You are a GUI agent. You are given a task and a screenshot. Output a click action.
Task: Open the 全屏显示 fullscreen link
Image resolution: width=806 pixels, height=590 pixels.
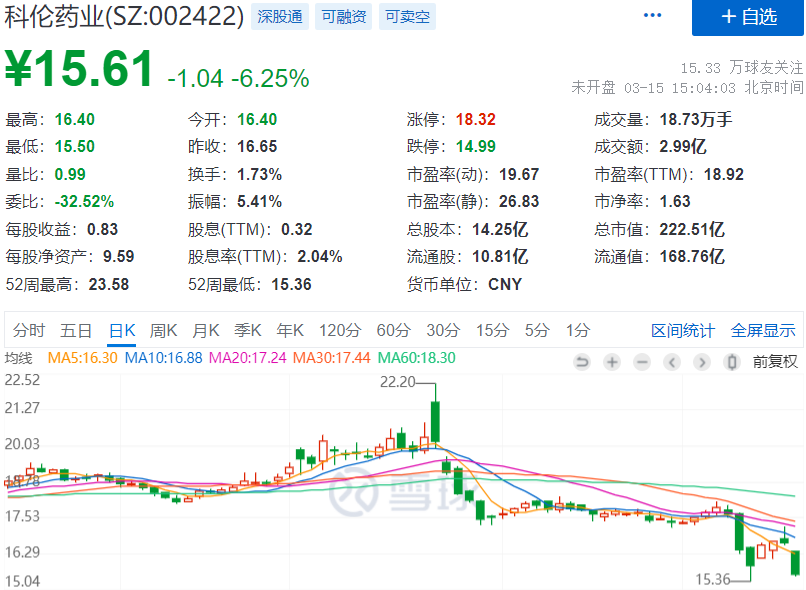[x=763, y=330]
